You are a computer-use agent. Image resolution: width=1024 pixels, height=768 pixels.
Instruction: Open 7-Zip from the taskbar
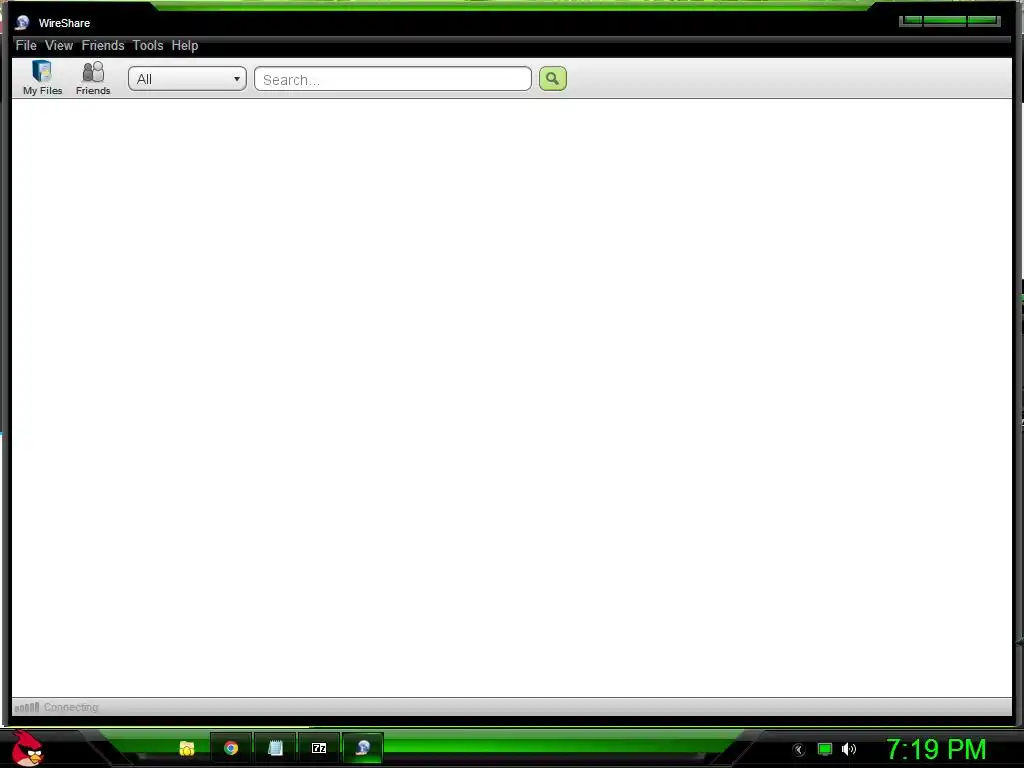click(x=319, y=748)
